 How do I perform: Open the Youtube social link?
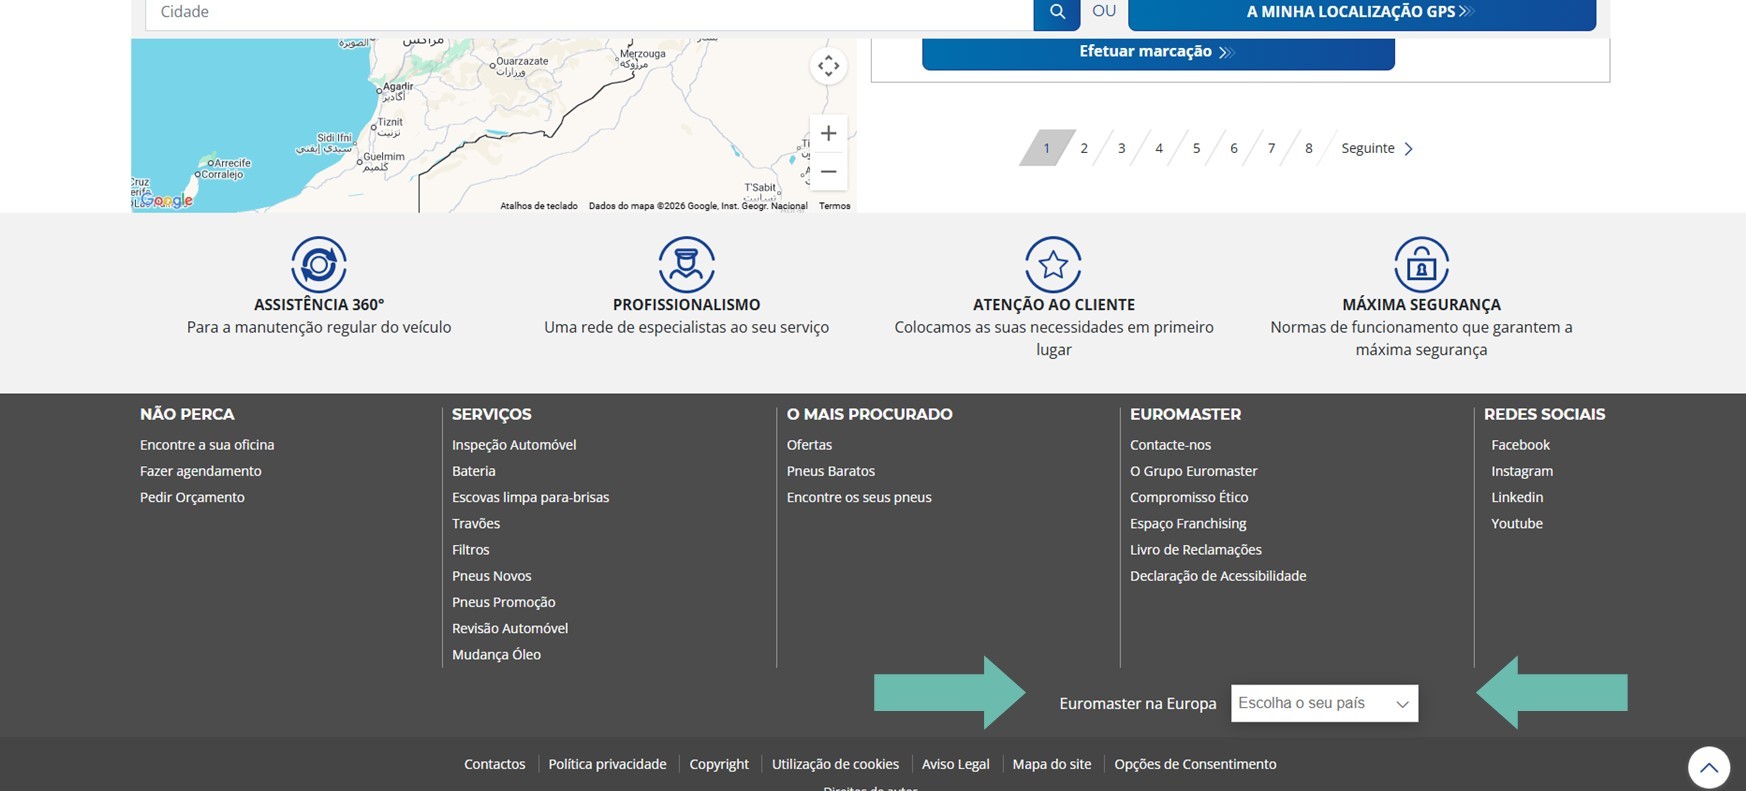click(1517, 523)
